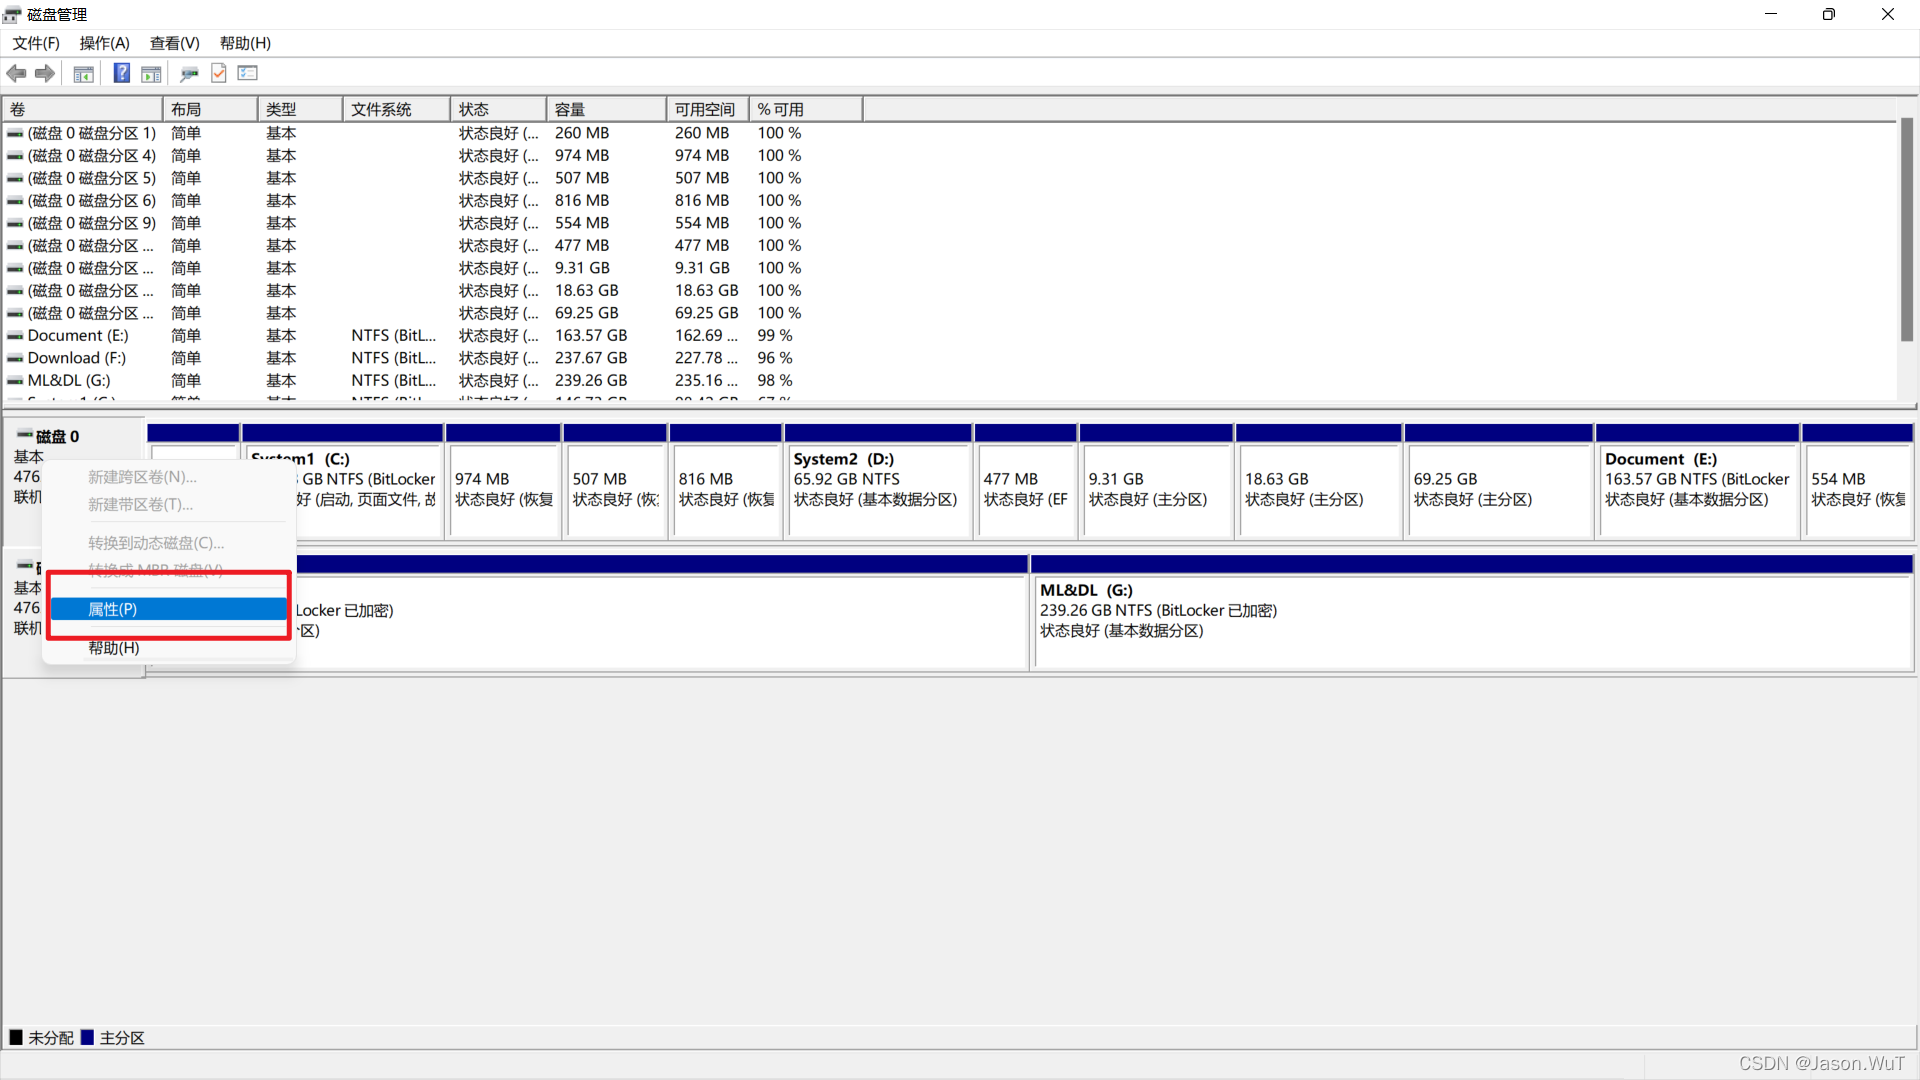Sort by the % 可用 column header
Screen dimensions: 1920x1080
[x=806, y=109]
